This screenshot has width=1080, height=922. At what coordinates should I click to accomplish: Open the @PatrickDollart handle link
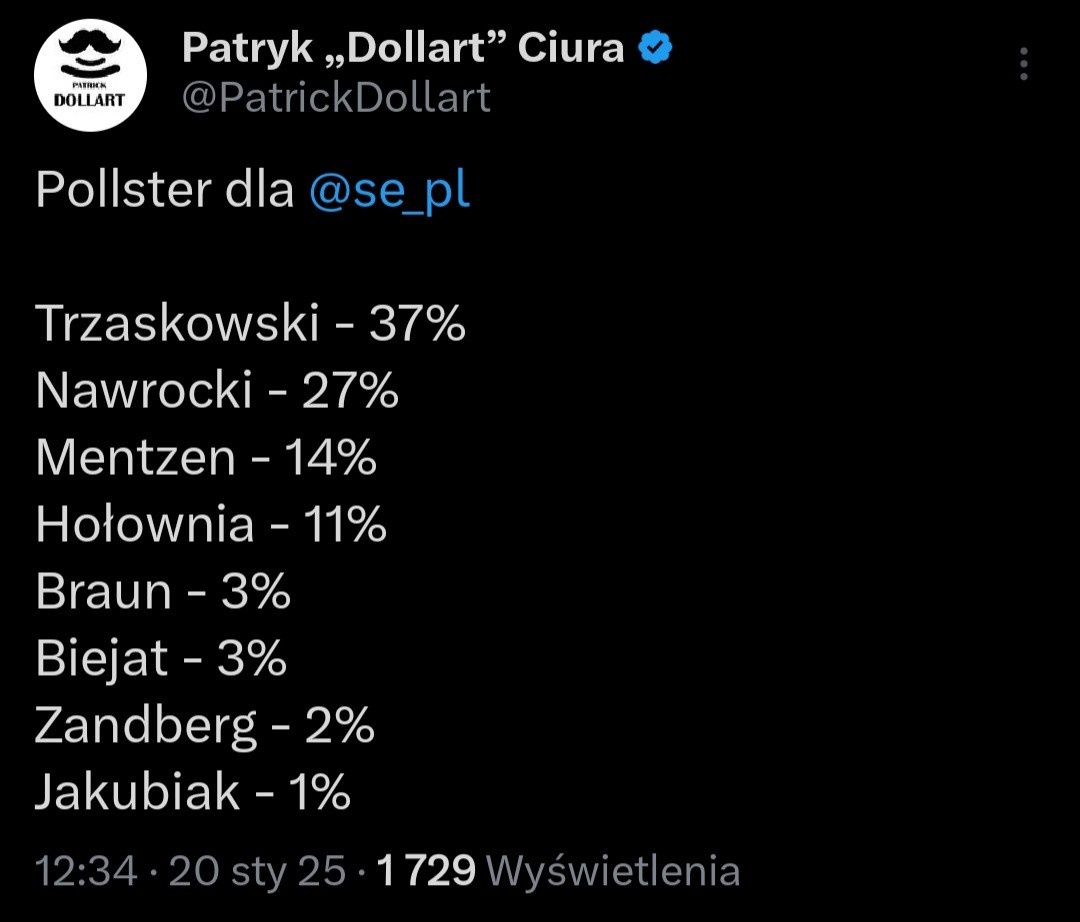click(336, 98)
